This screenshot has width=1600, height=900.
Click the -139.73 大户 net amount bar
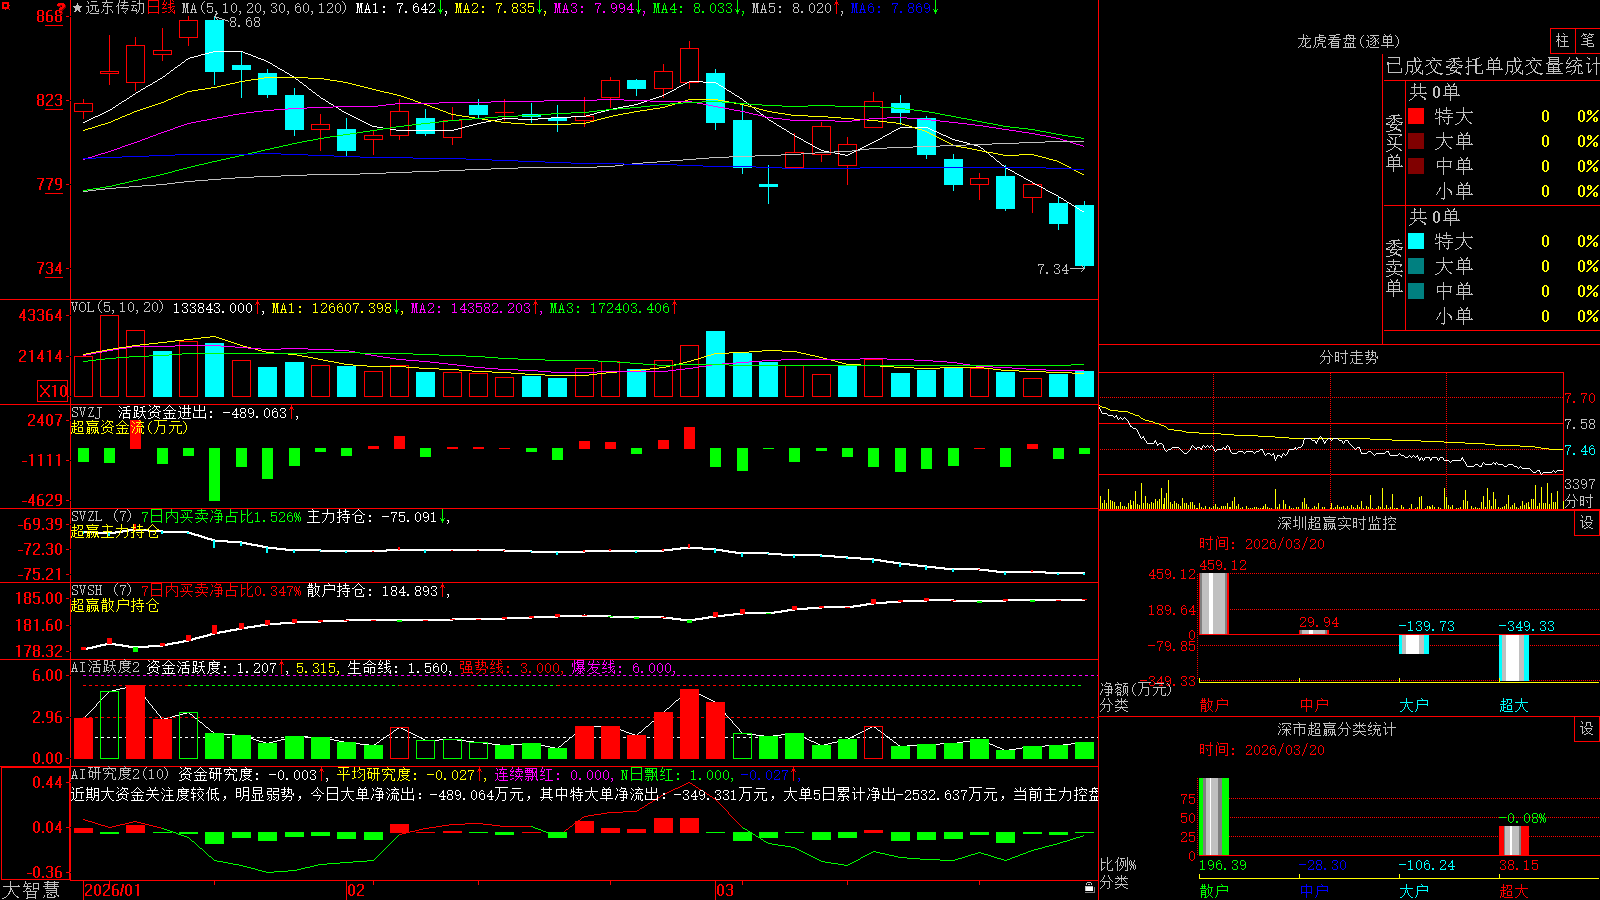[x=1414, y=645]
